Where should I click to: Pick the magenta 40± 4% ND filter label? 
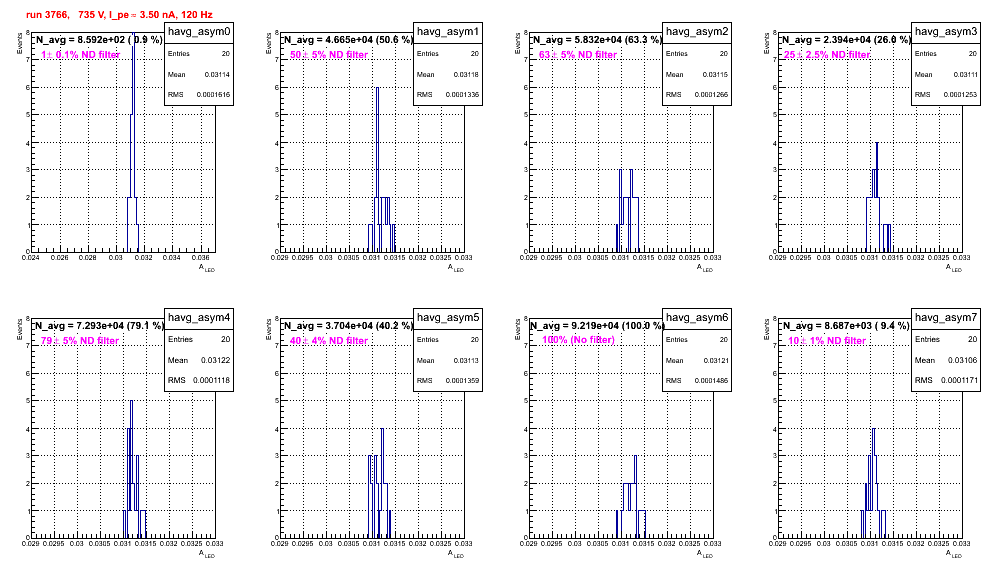coord(329,341)
